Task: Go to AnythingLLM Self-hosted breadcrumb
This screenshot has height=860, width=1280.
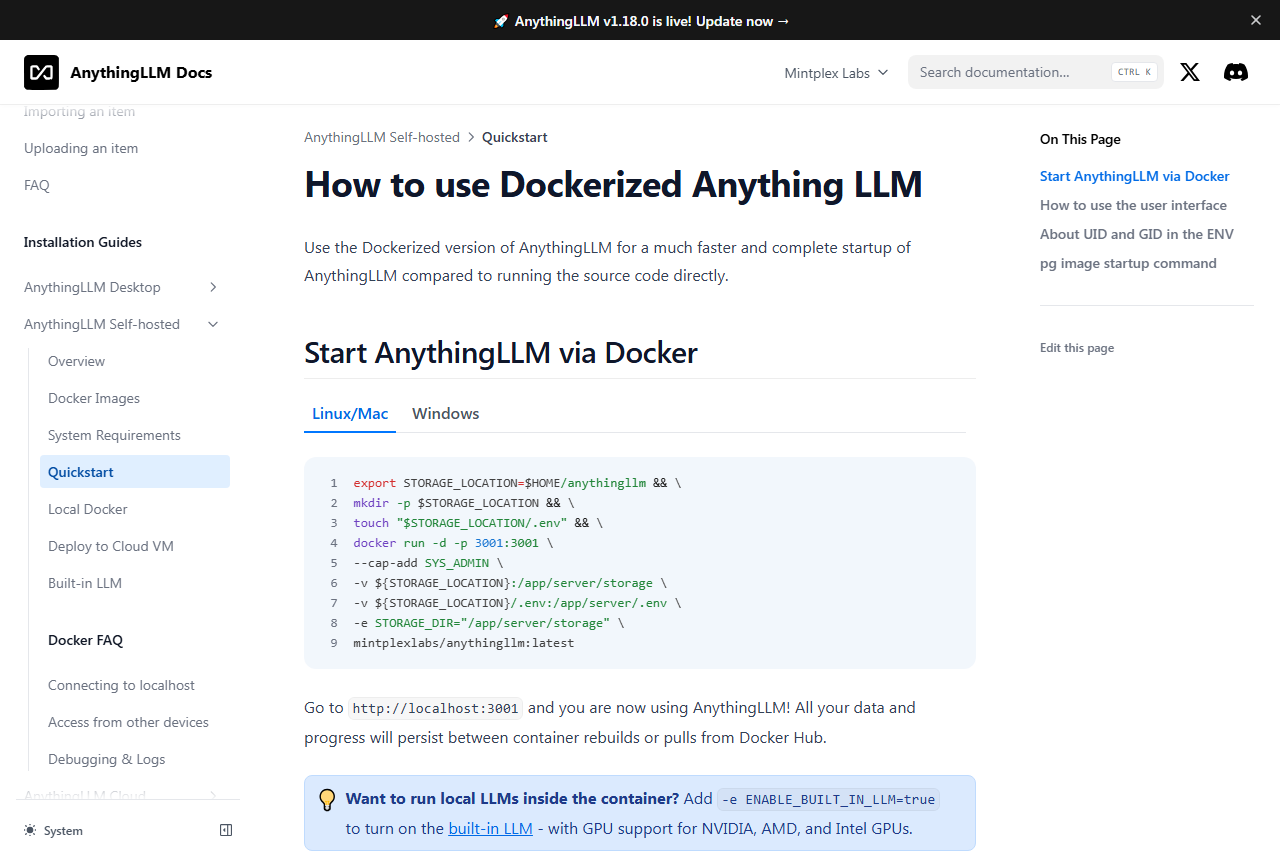Action: 382,138
